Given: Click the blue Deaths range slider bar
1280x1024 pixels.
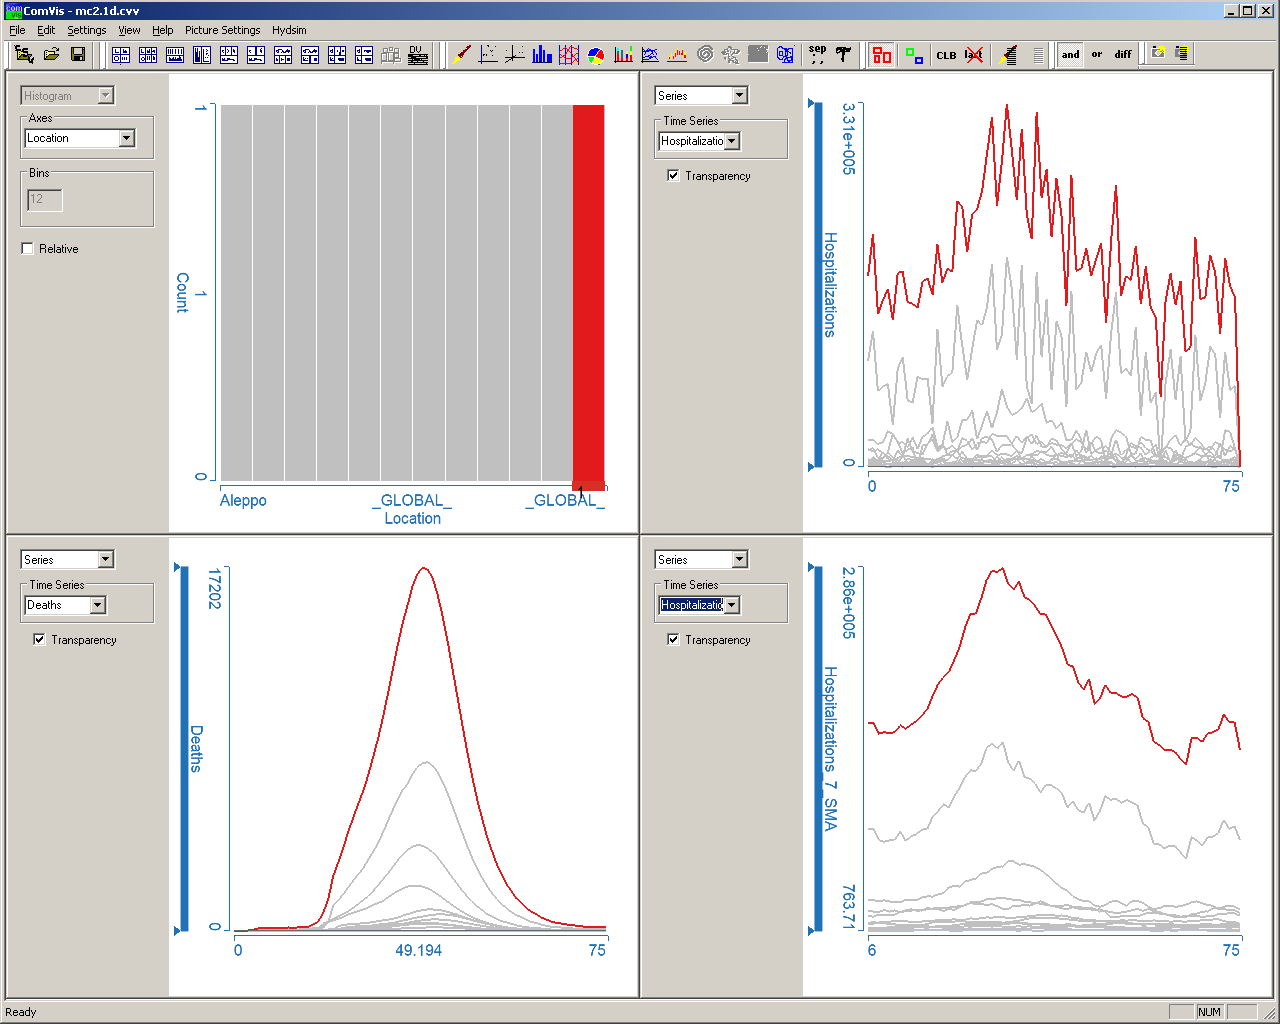Looking at the screenshot, I should coord(184,749).
